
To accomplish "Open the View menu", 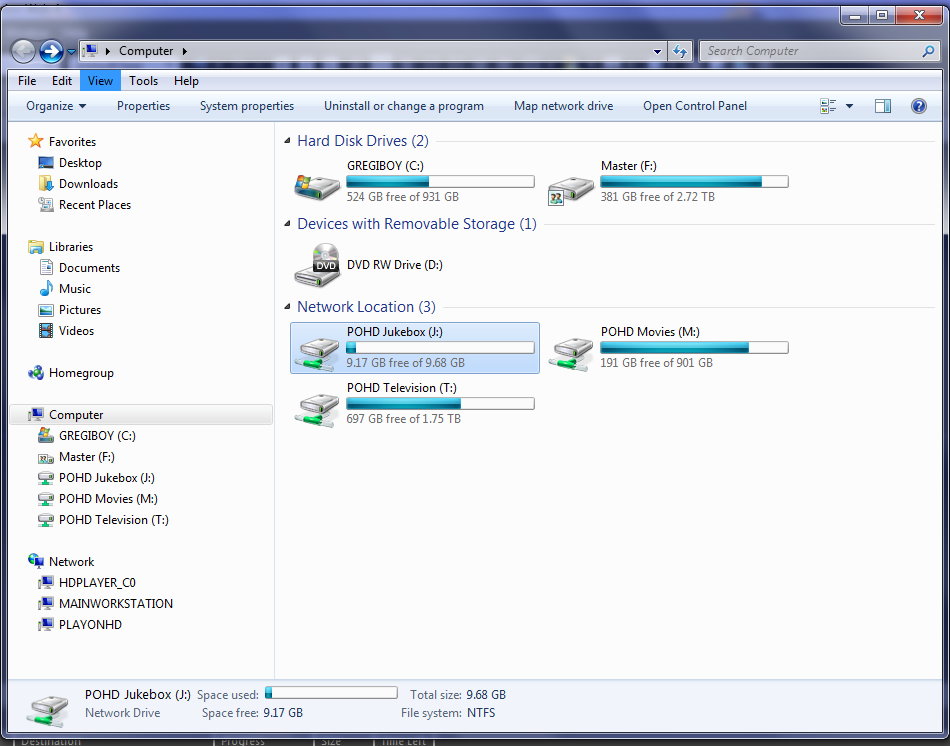I will tap(100, 81).
